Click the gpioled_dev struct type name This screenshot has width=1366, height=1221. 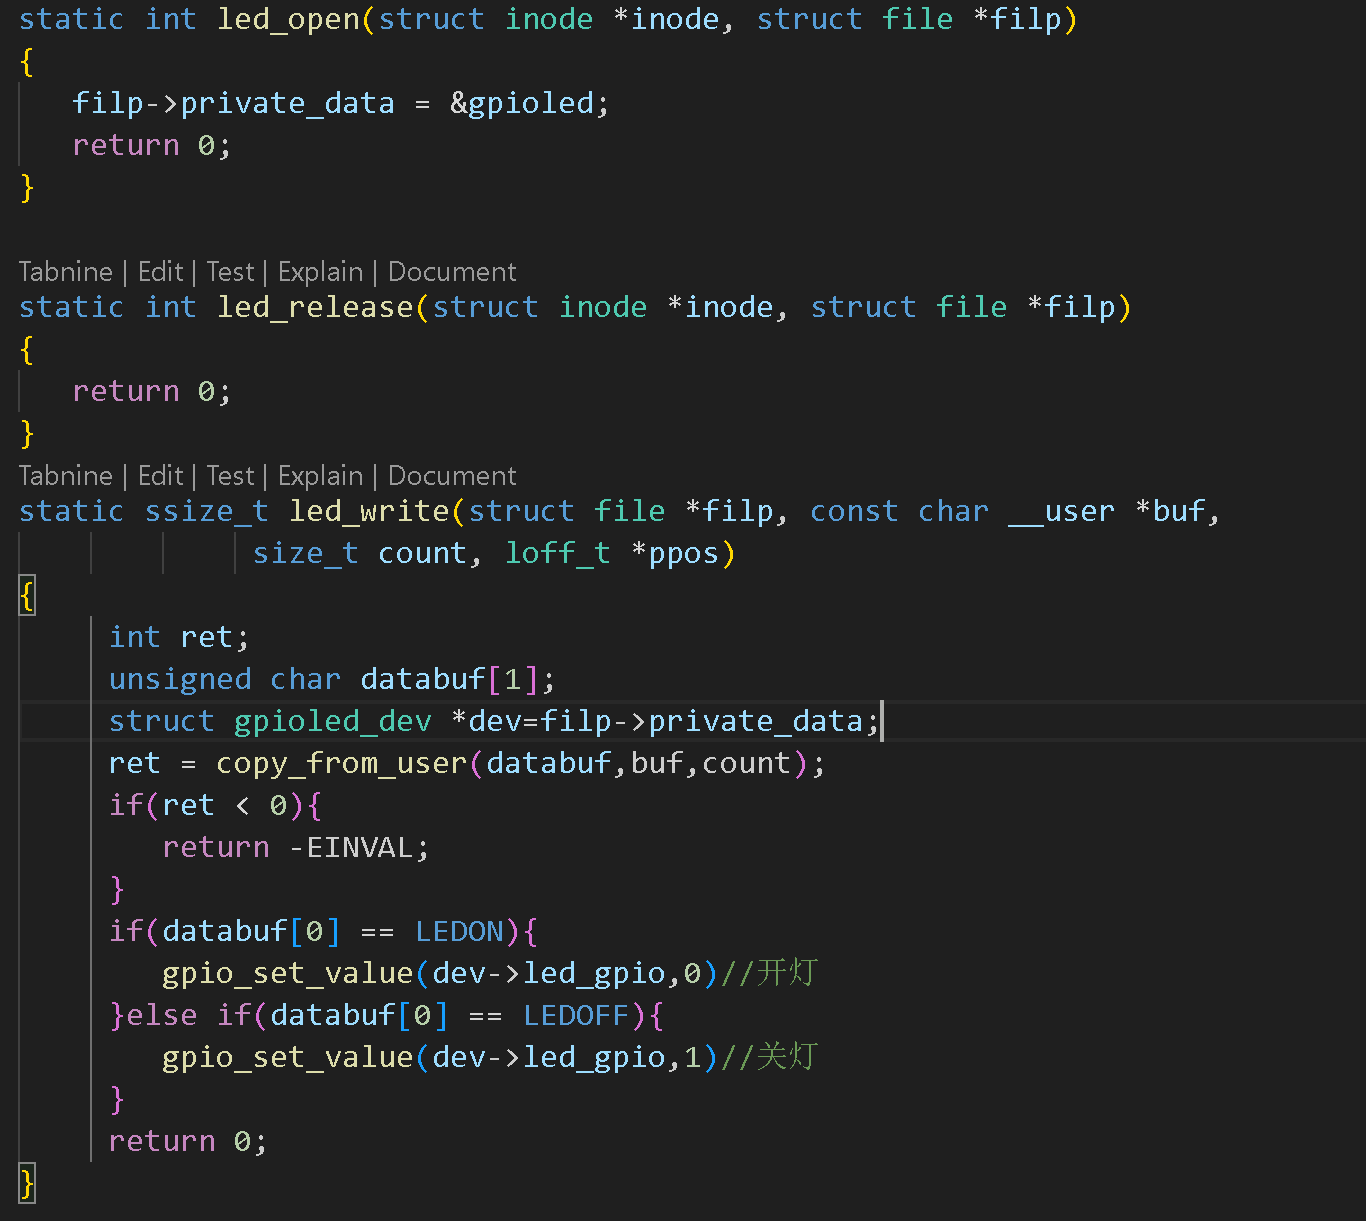coord(333,721)
